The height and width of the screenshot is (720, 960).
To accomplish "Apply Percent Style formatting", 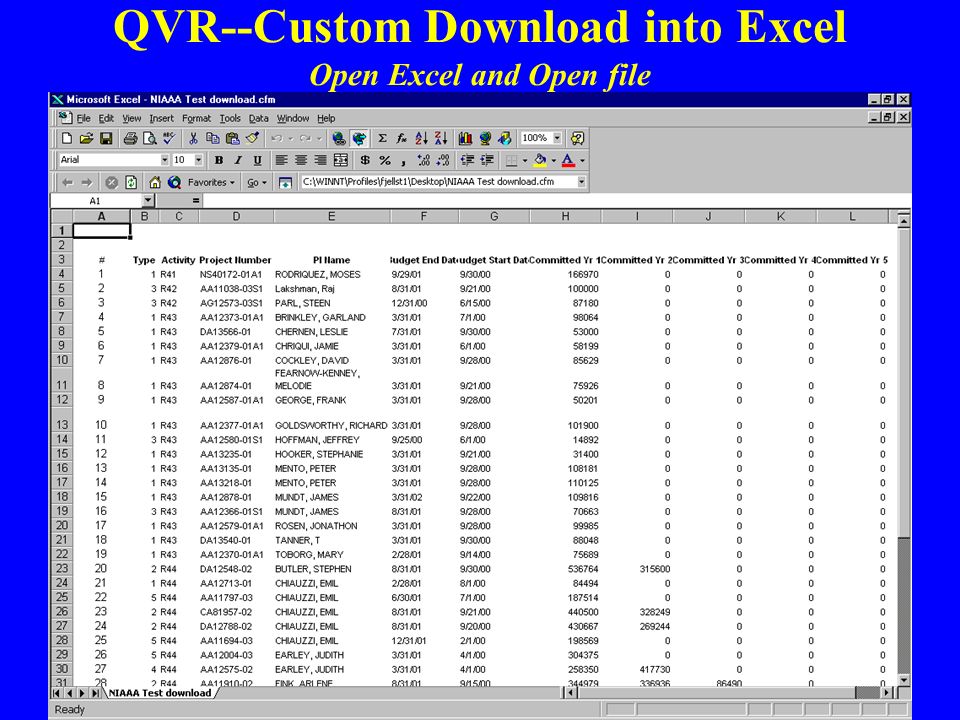I will click(x=384, y=160).
